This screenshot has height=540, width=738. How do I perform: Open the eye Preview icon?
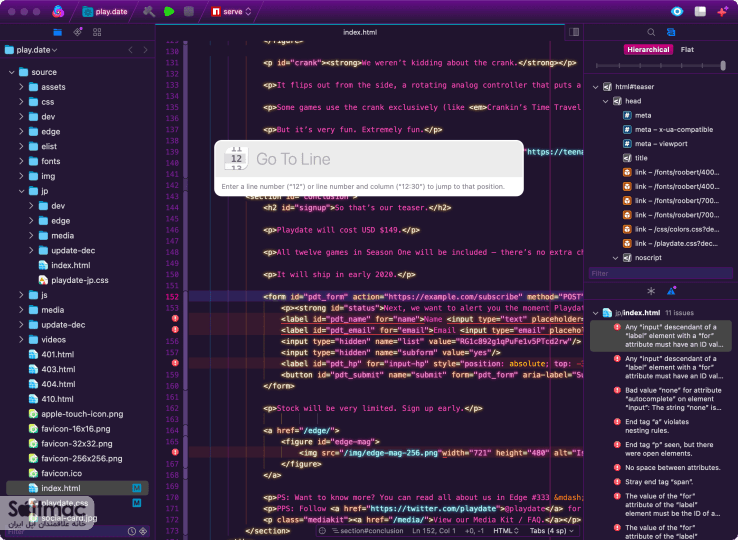[677, 11]
